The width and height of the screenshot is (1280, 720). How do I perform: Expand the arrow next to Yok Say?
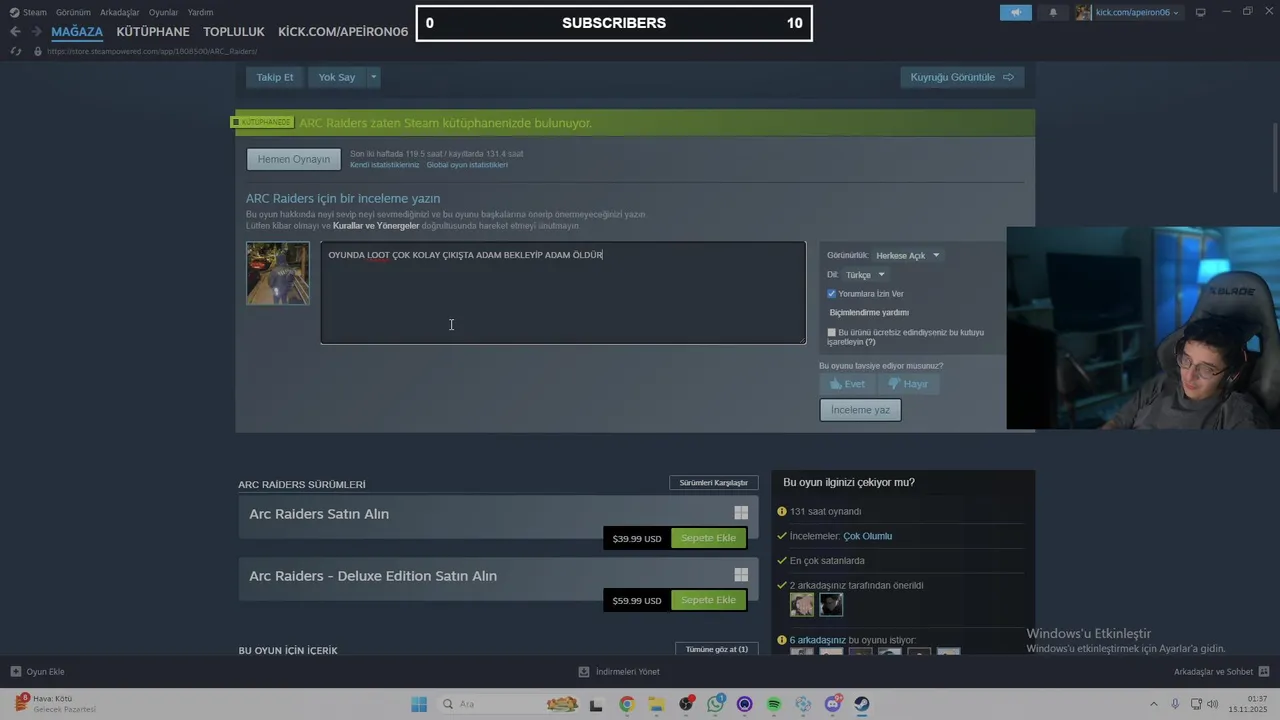pos(374,77)
